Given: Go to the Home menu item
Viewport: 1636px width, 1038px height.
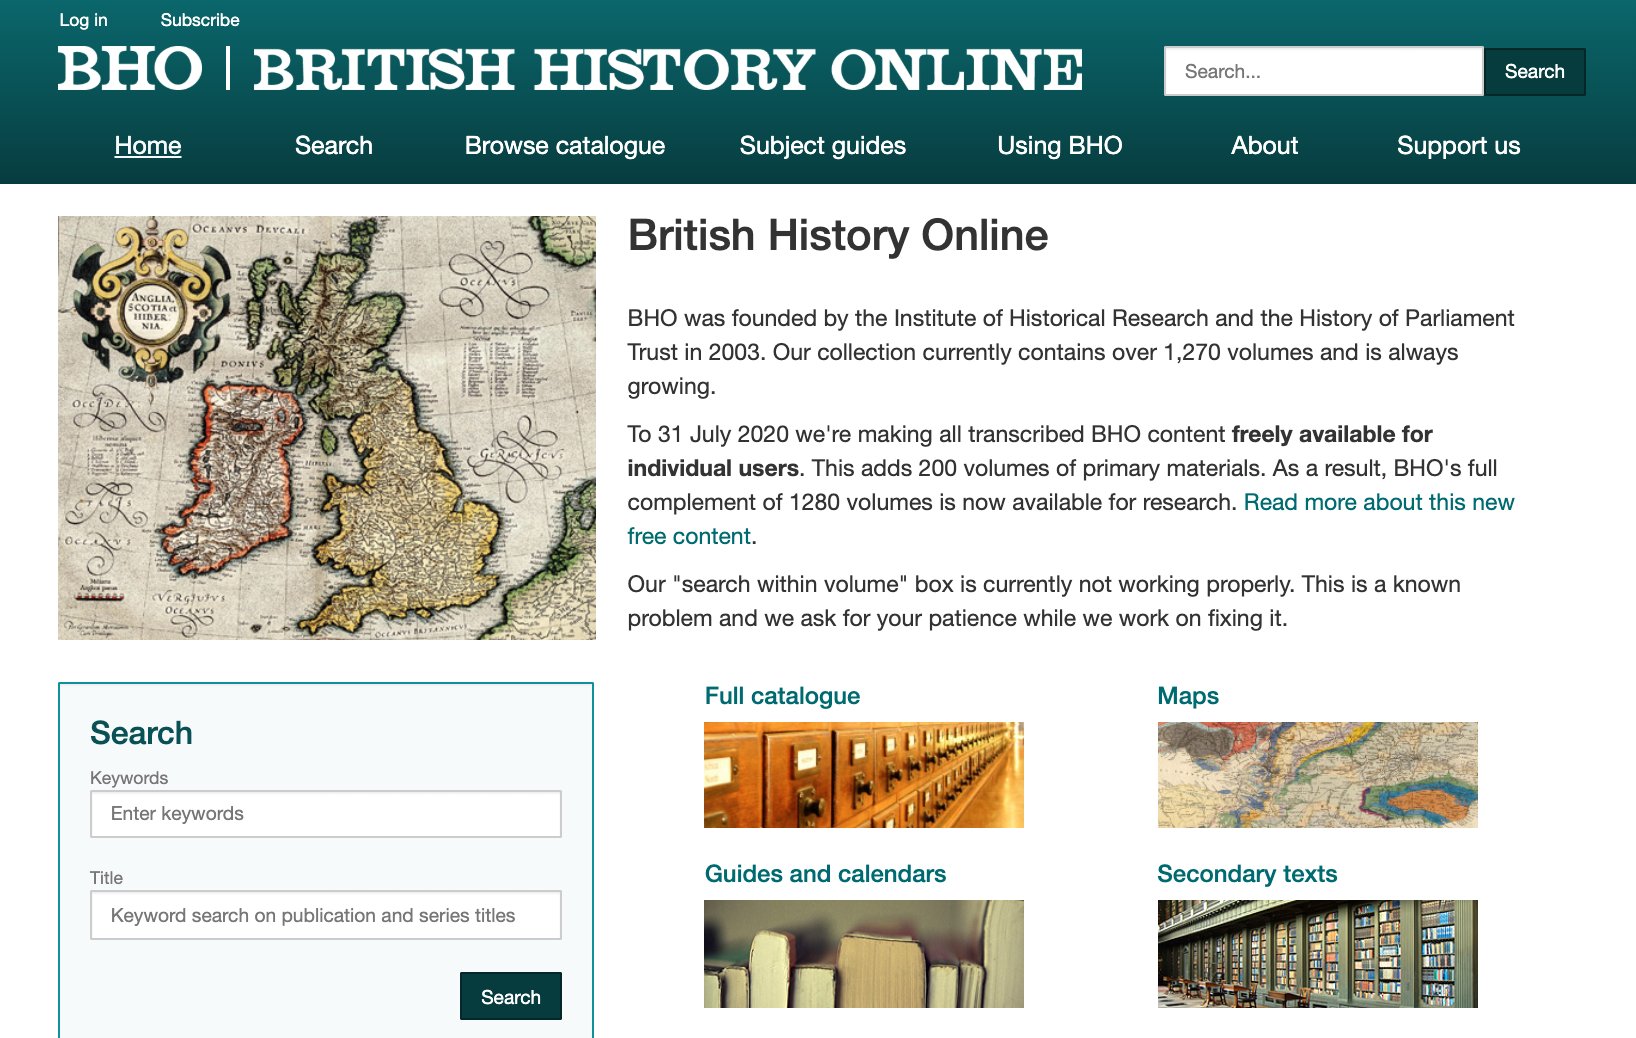Looking at the screenshot, I should 148,146.
